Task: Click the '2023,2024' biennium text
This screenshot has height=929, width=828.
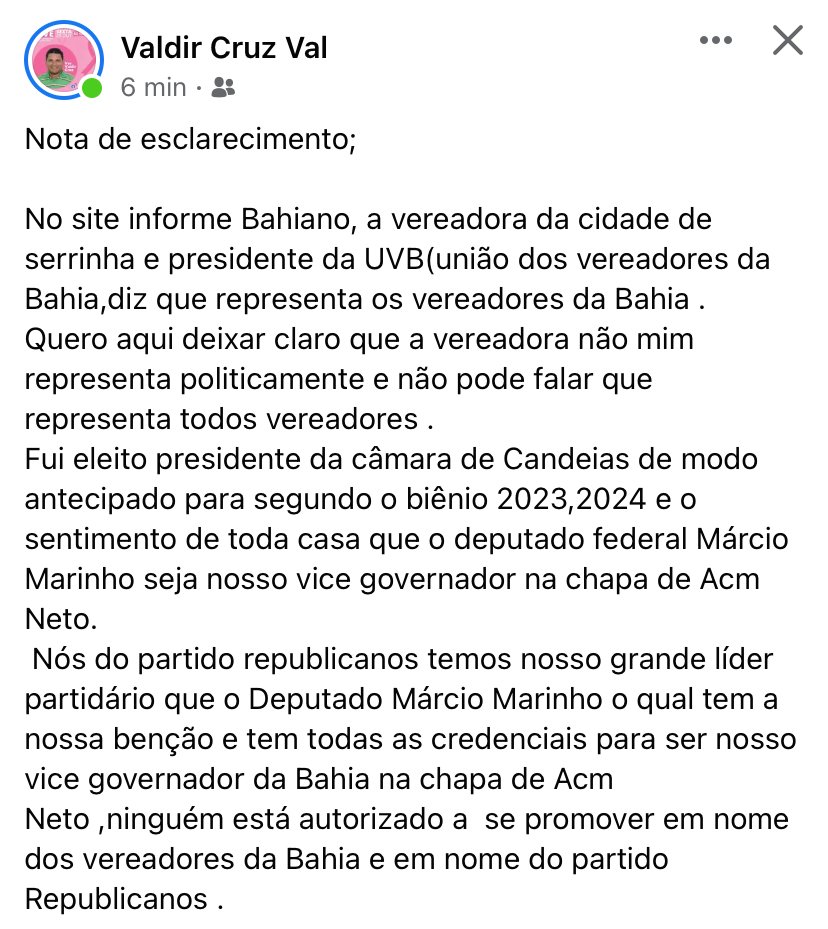Action: [571, 499]
